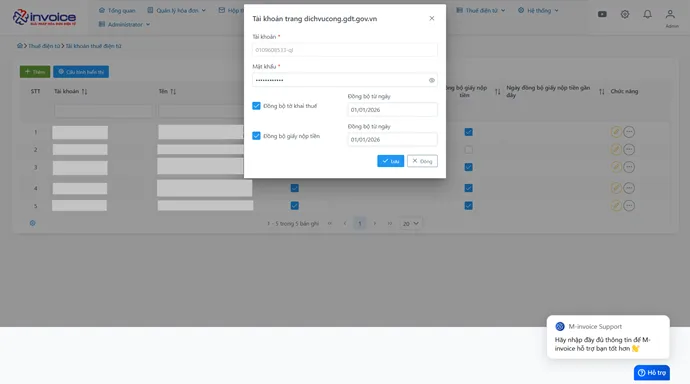Click the more options icon in row 2
This screenshot has height=384, width=690.
[x=629, y=150]
